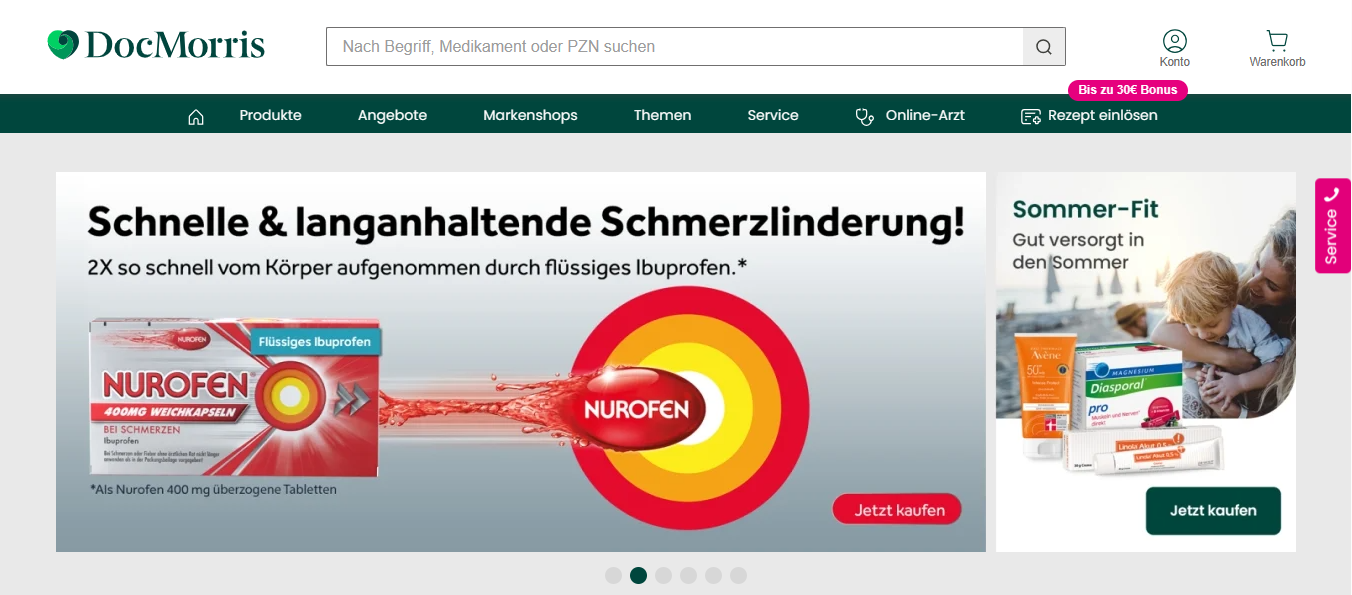This screenshot has width=1352, height=595.
Task: Open the Angebote menu item
Action: click(x=392, y=115)
